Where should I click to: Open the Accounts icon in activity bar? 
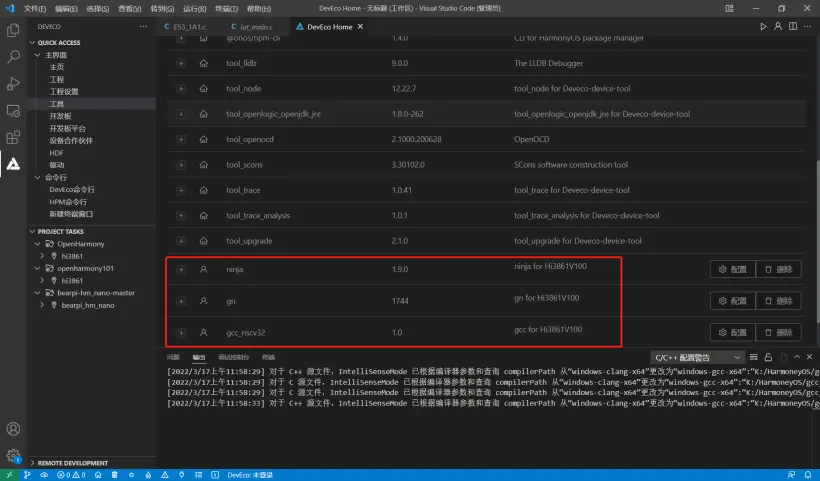point(13,429)
